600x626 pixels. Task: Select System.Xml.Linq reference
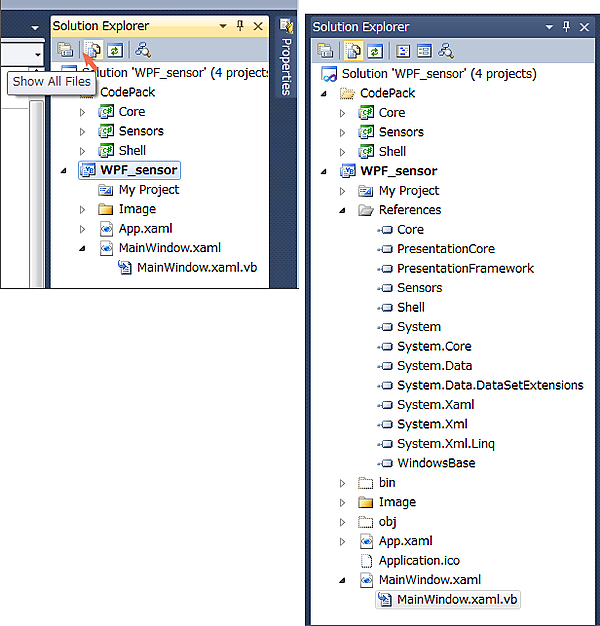[446, 444]
